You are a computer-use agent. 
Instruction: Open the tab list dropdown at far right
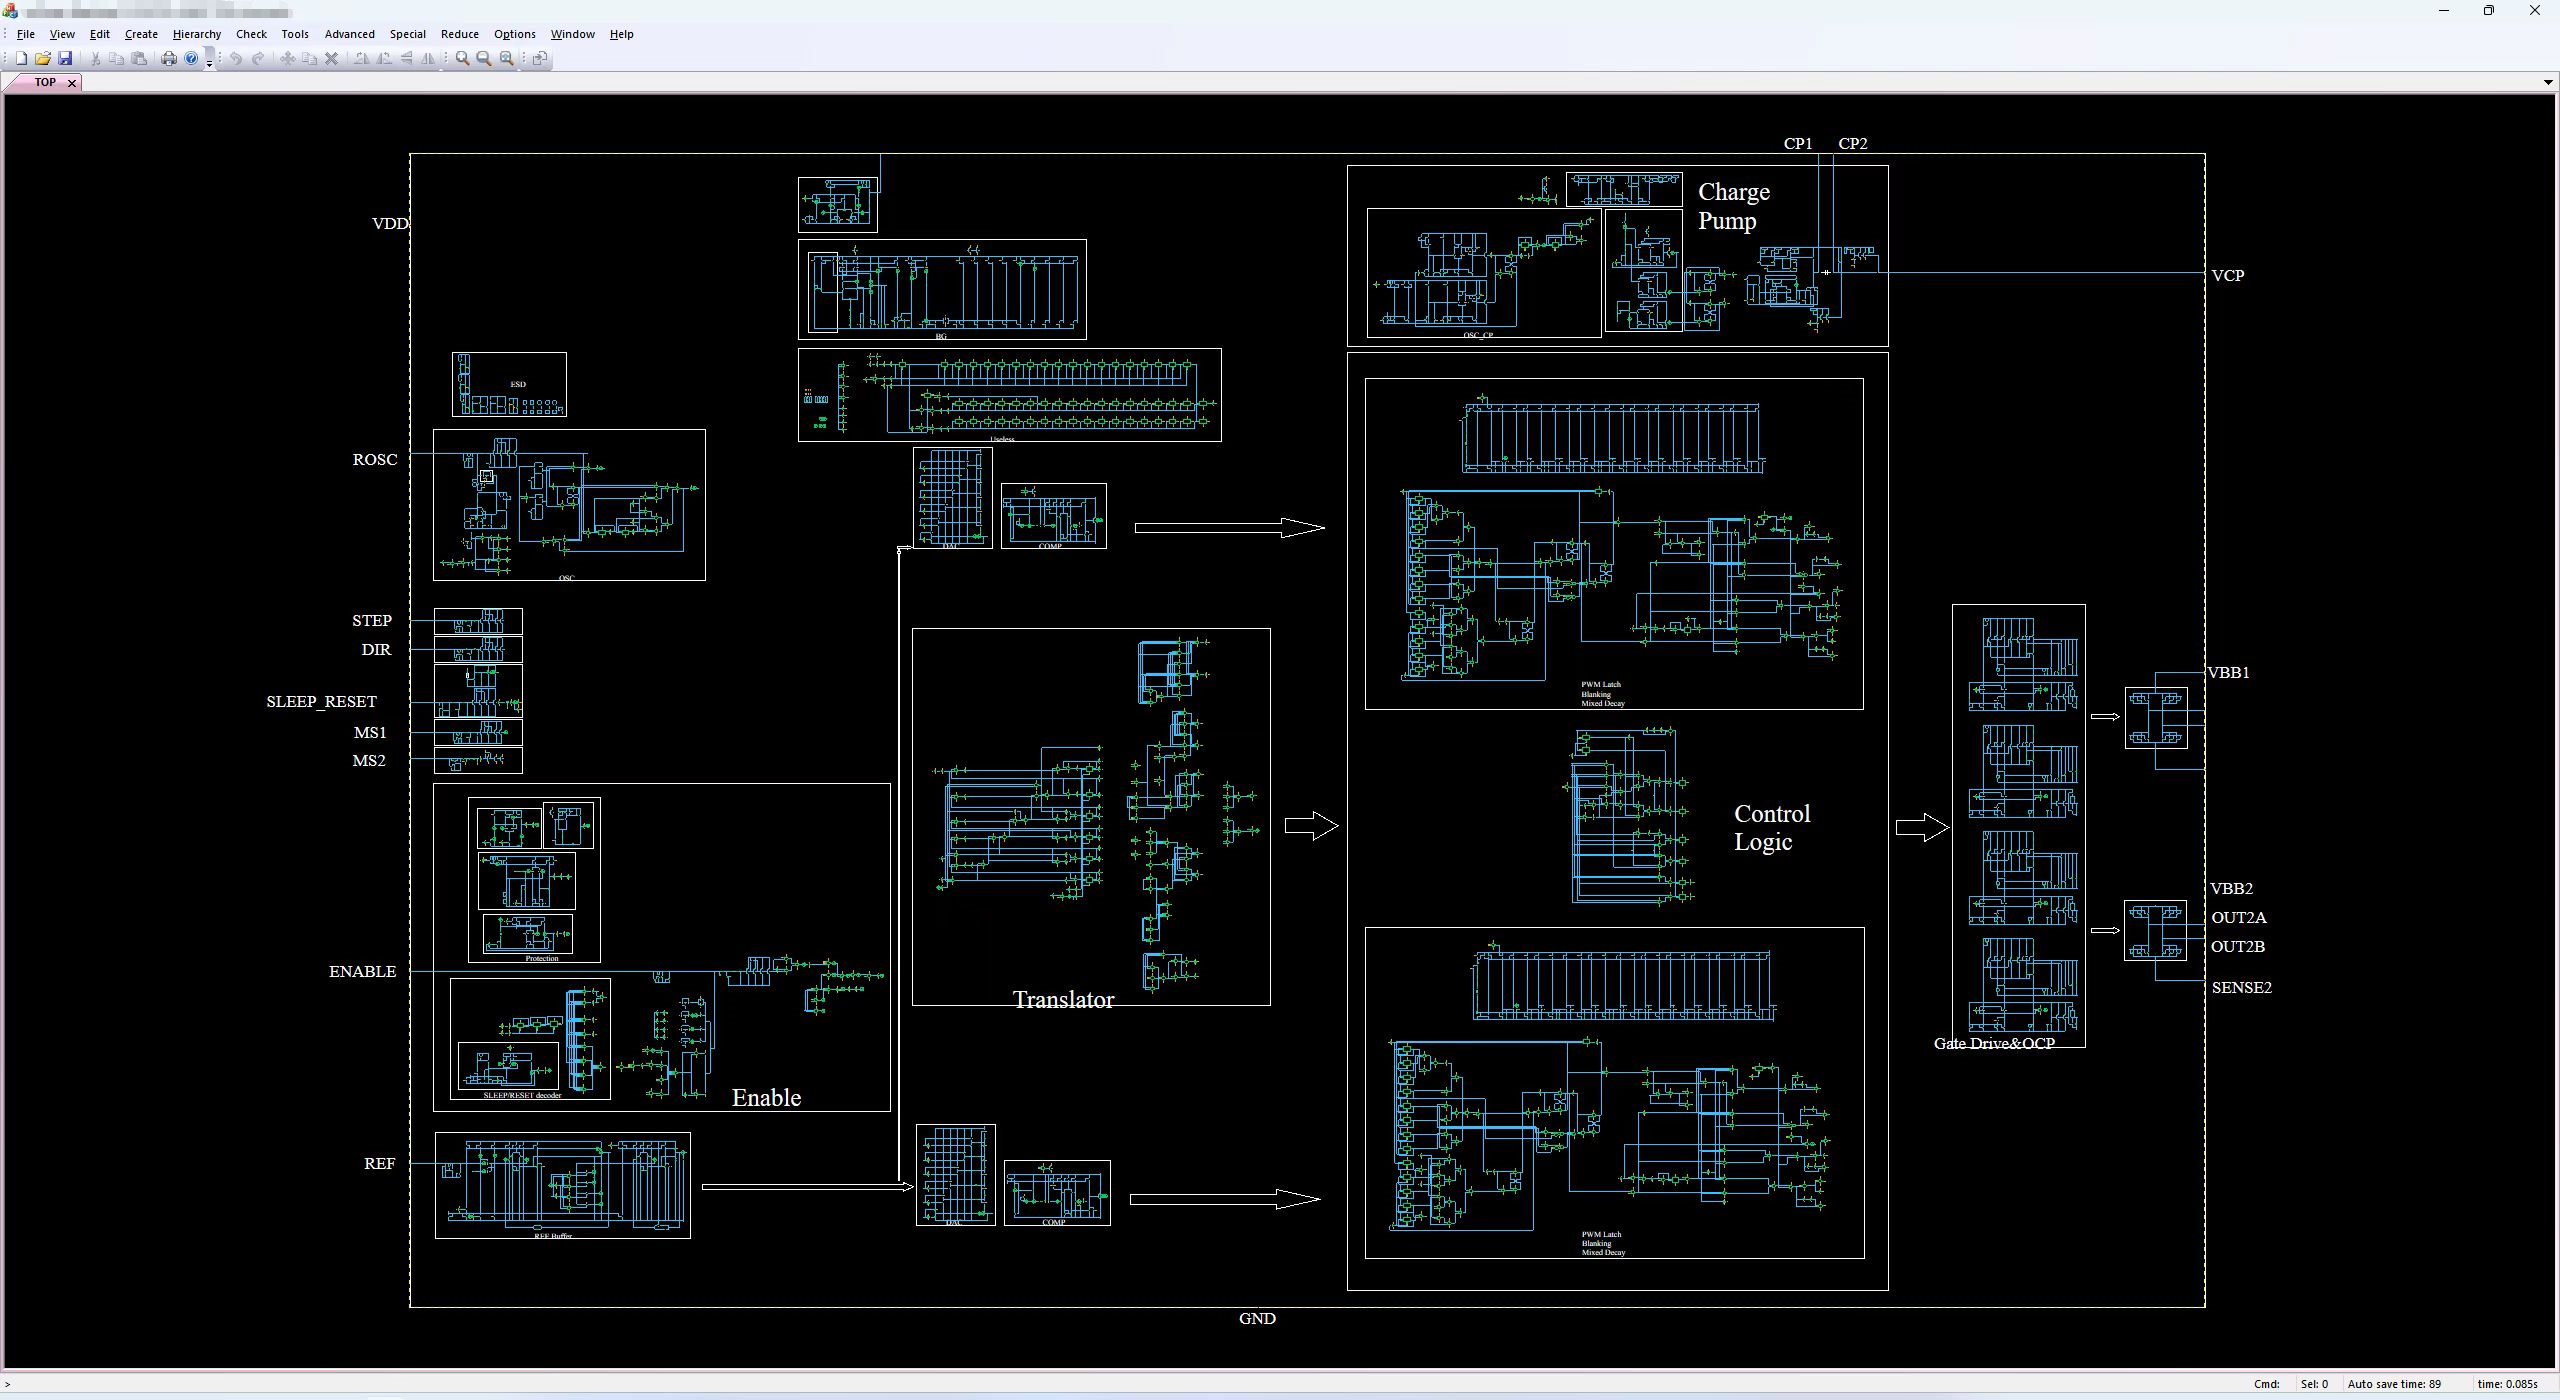(x=2547, y=82)
